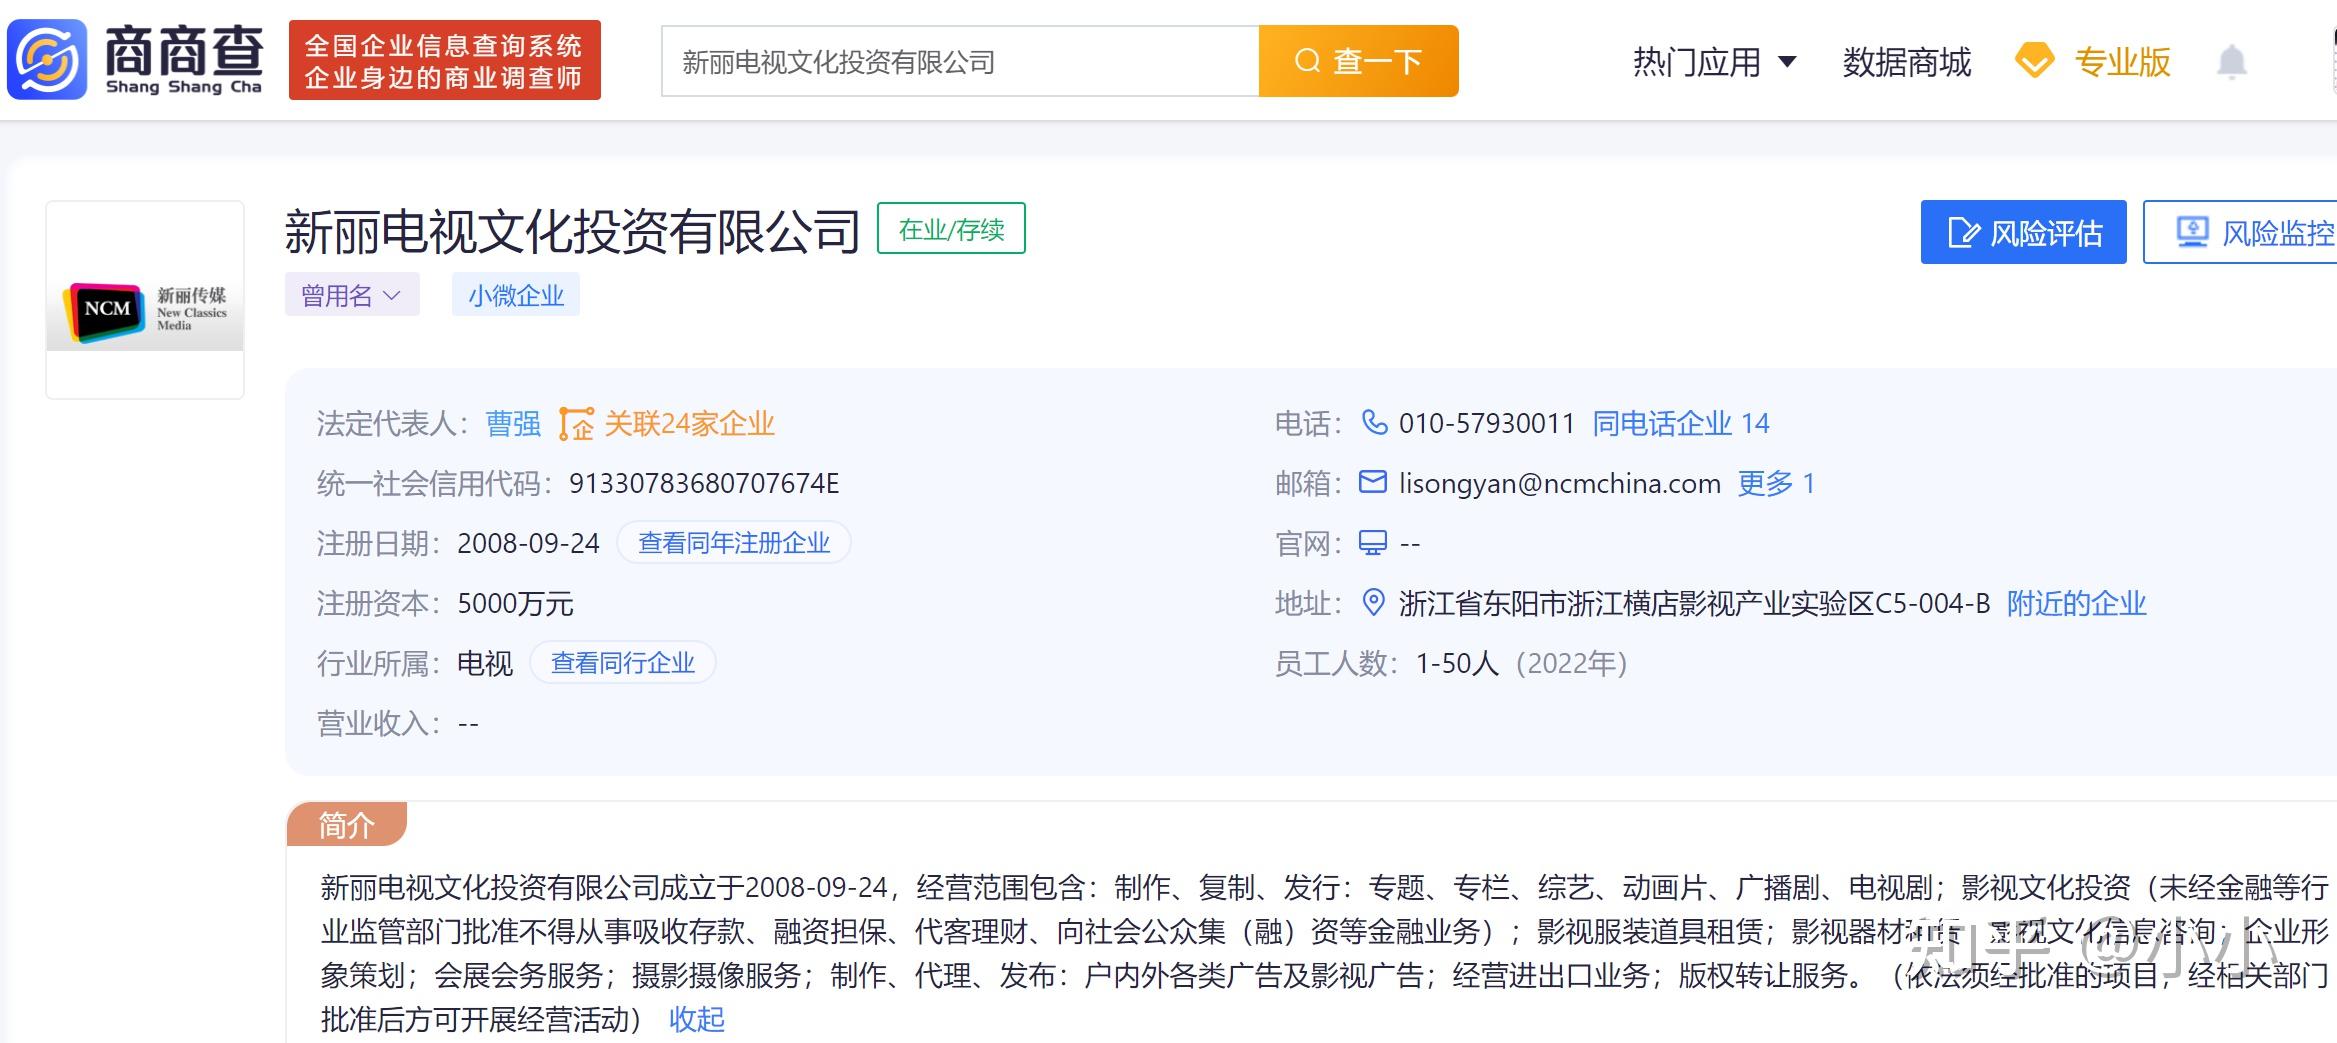Collapse intro text via 收起

[697, 1019]
